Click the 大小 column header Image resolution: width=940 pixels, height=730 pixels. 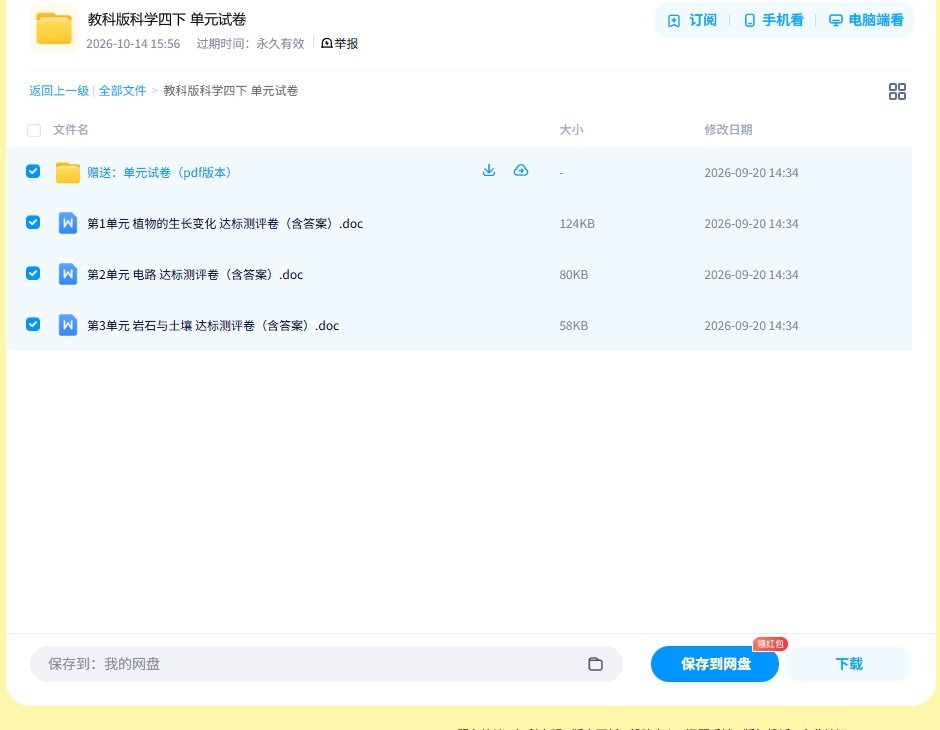(571, 129)
